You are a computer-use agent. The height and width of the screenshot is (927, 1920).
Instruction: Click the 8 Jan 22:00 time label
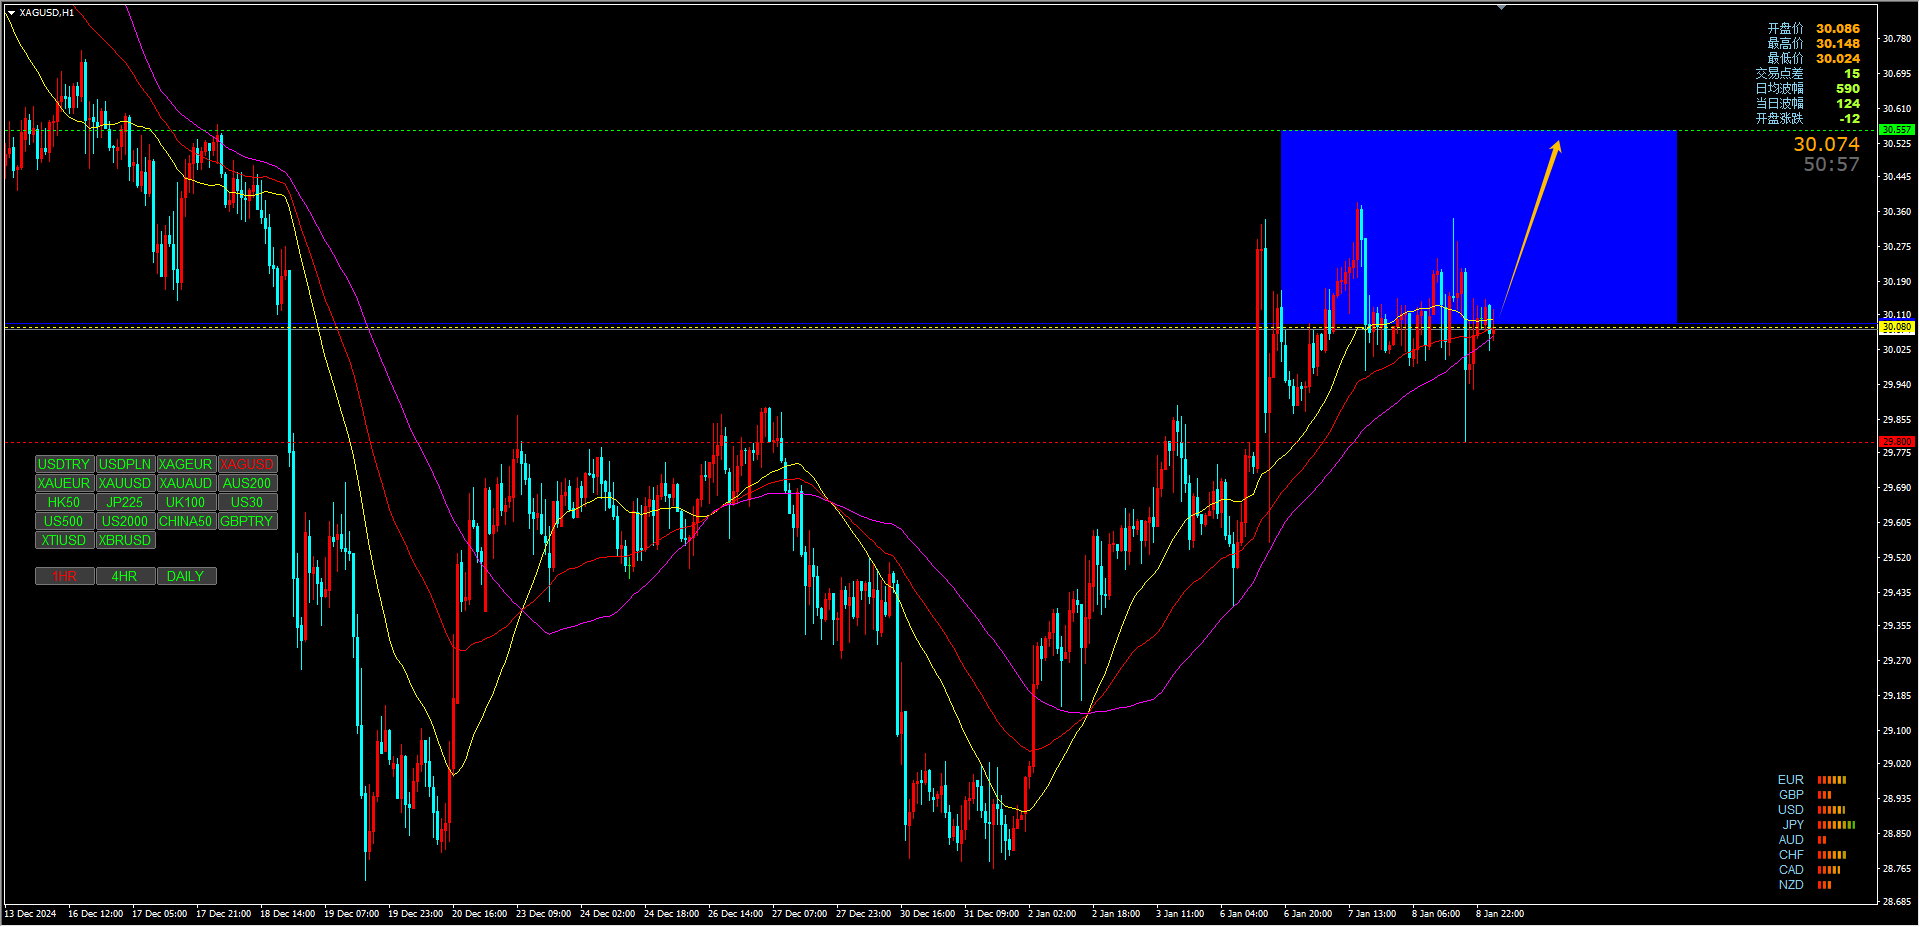(1500, 914)
